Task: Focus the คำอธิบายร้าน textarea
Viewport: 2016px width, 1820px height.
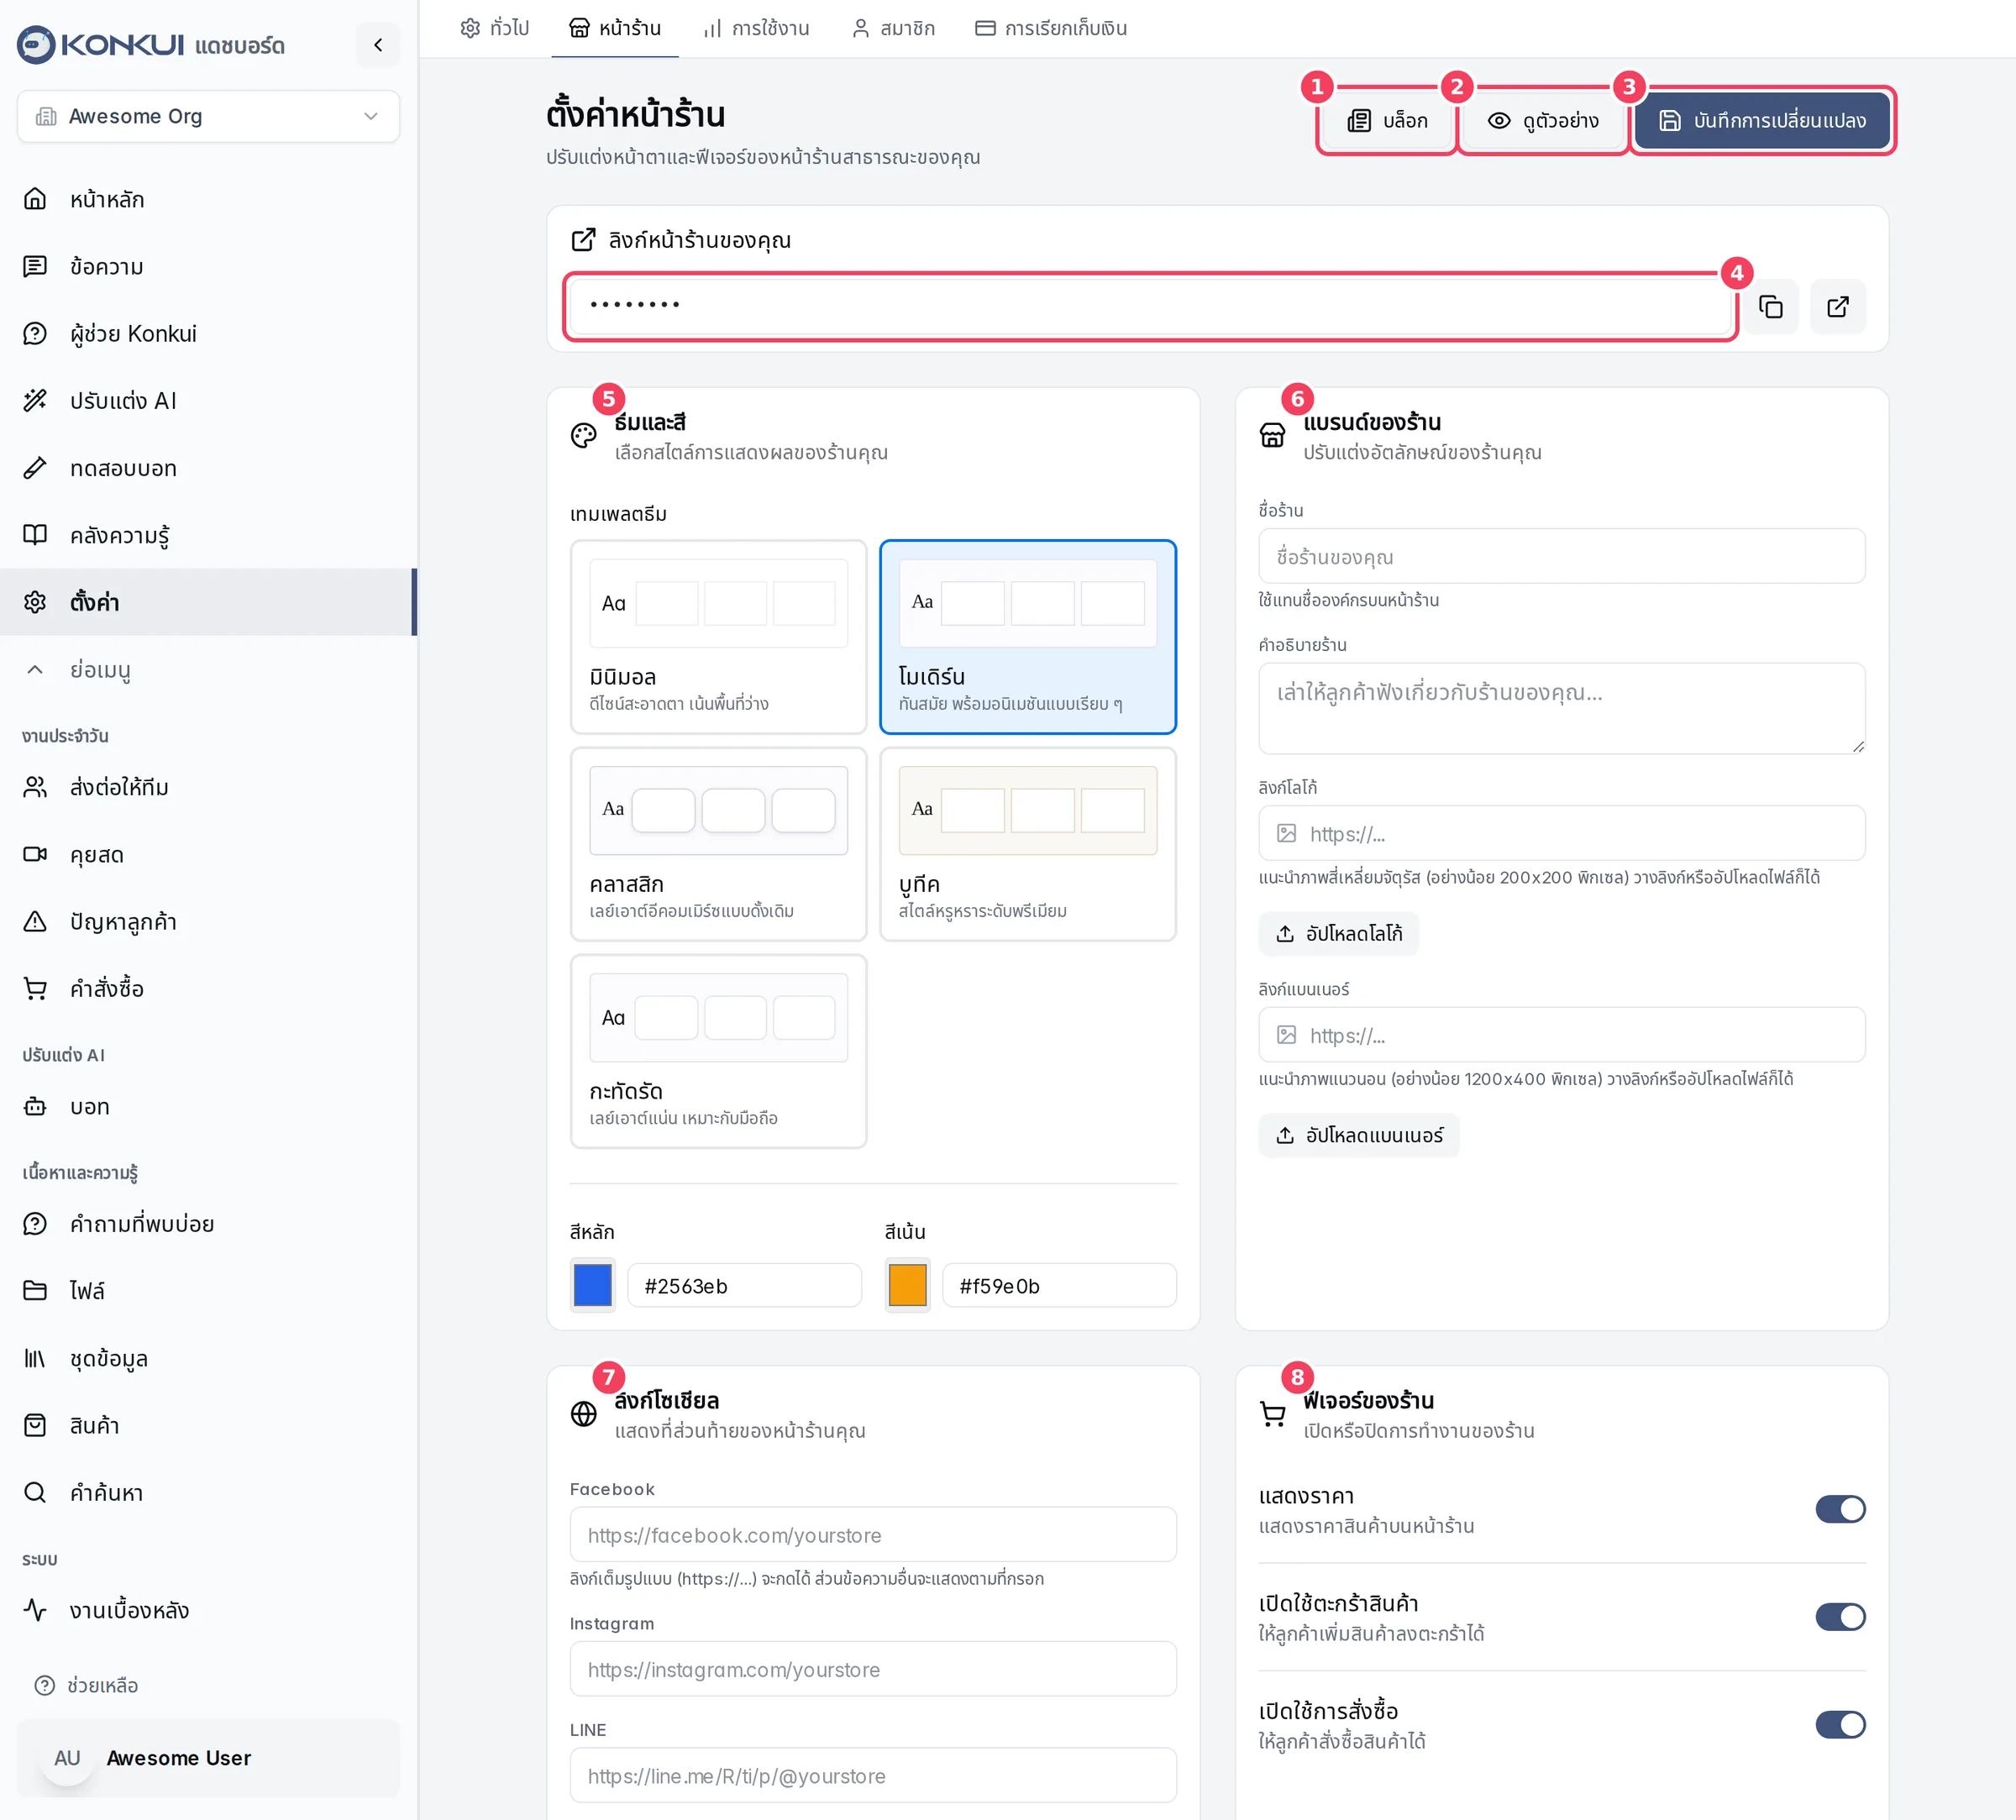Action: 1561,708
